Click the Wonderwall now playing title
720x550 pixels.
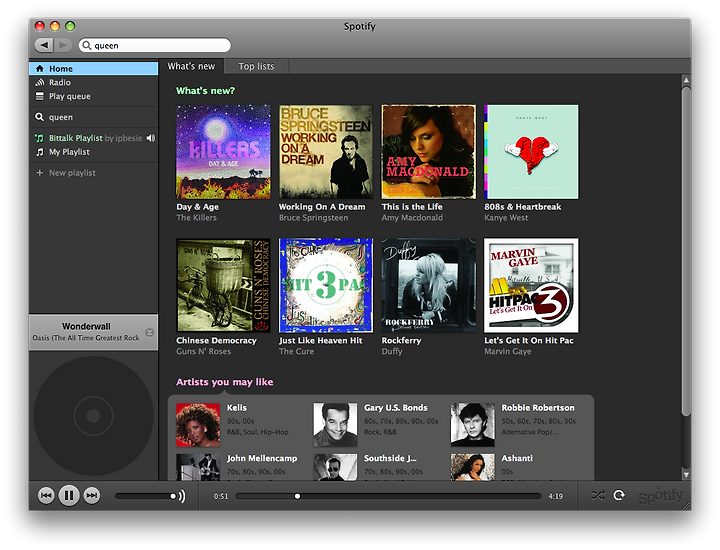tap(86, 326)
